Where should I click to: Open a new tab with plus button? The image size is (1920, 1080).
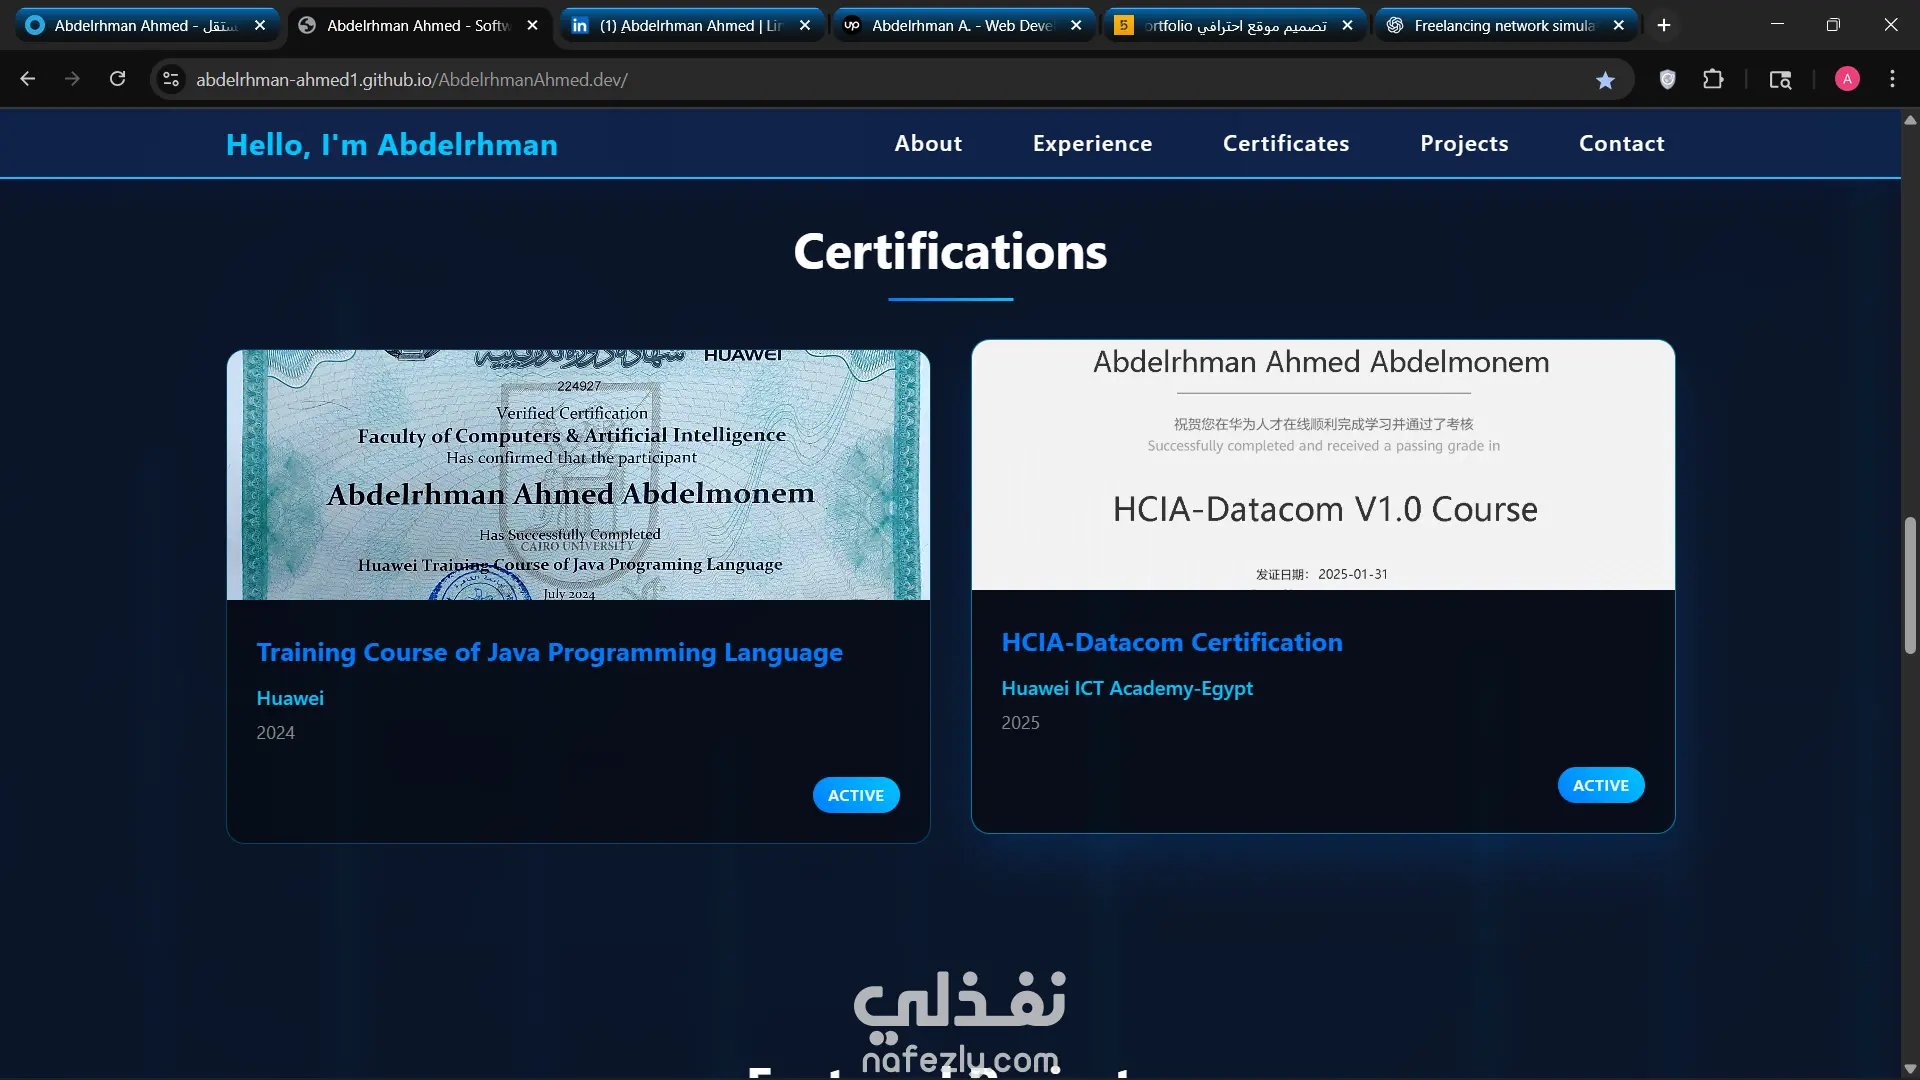[x=1664, y=25]
